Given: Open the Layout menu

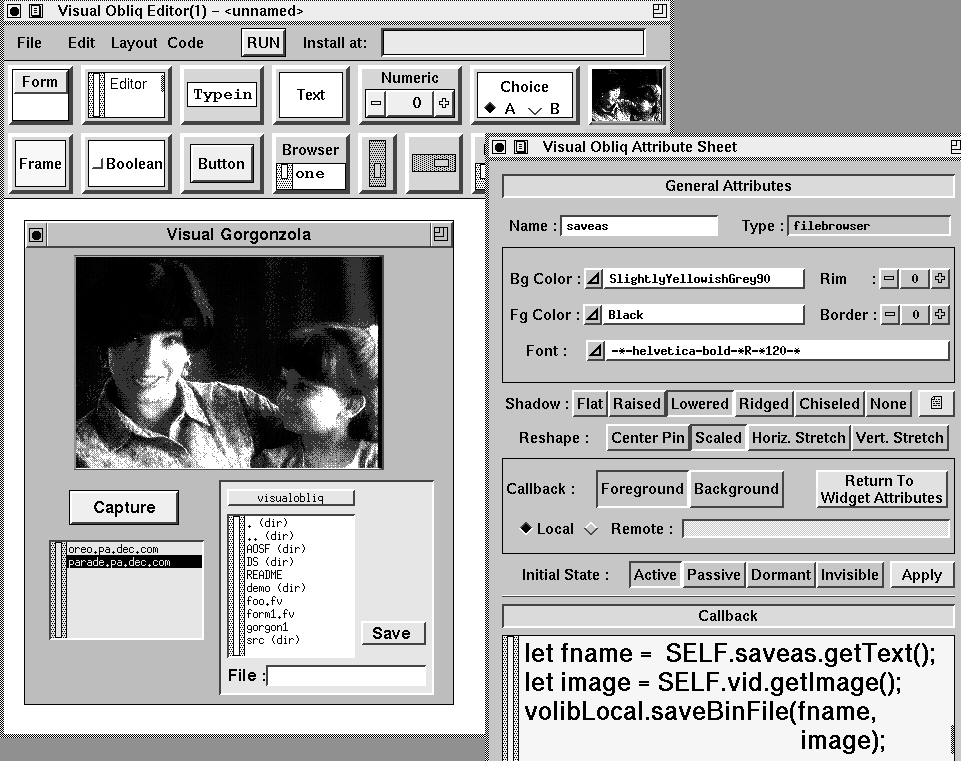Looking at the screenshot, I should 134,43.
